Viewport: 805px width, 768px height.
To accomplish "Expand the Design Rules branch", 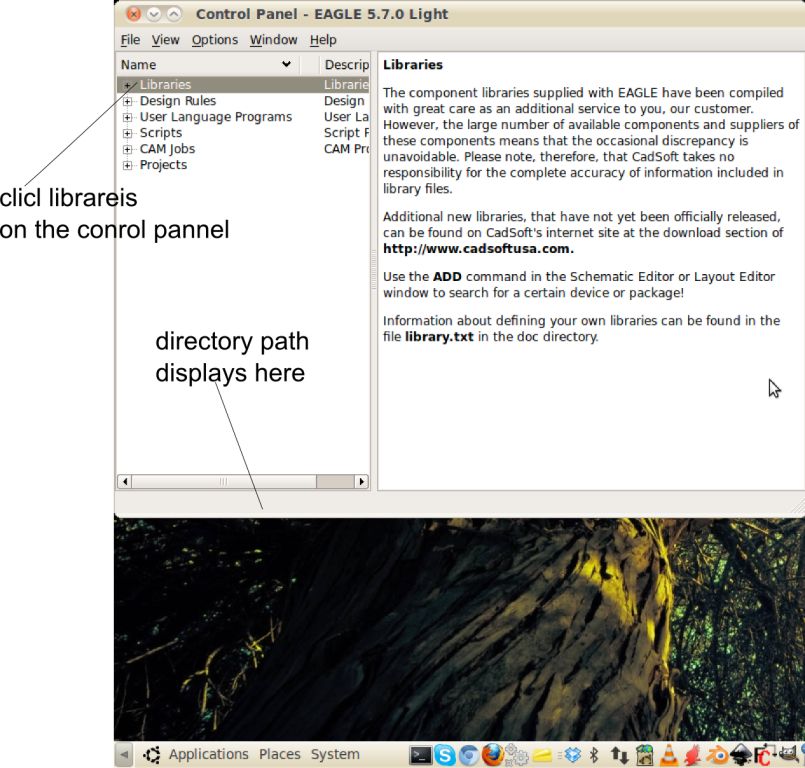I will tap(127, 101).
